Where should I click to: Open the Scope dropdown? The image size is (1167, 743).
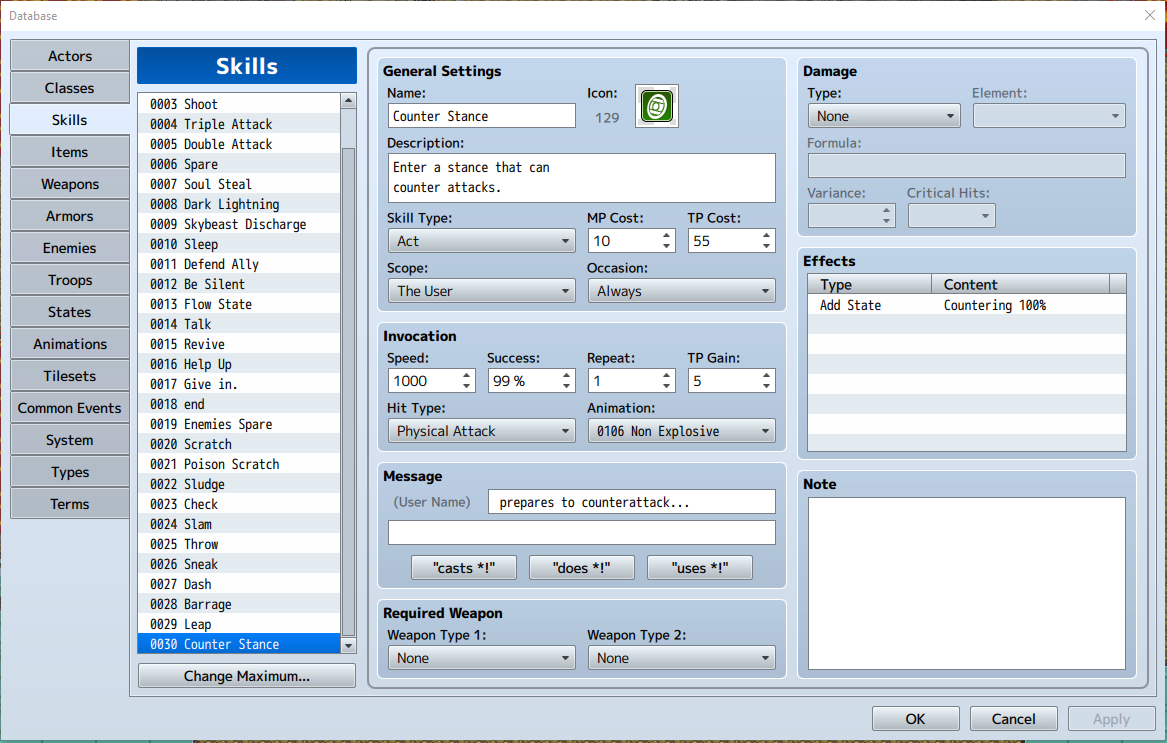click(482, 291)
